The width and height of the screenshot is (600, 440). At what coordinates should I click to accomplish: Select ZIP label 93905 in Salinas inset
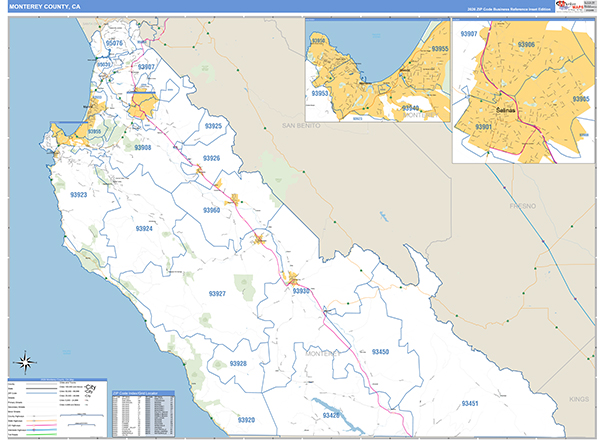tap(581, 99)
